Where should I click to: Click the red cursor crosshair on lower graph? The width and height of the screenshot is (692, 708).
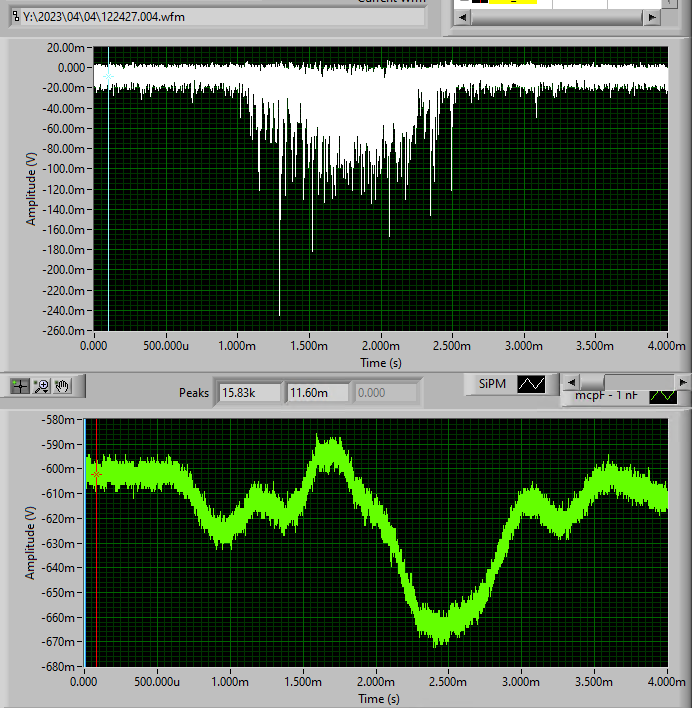click(96, 475)
